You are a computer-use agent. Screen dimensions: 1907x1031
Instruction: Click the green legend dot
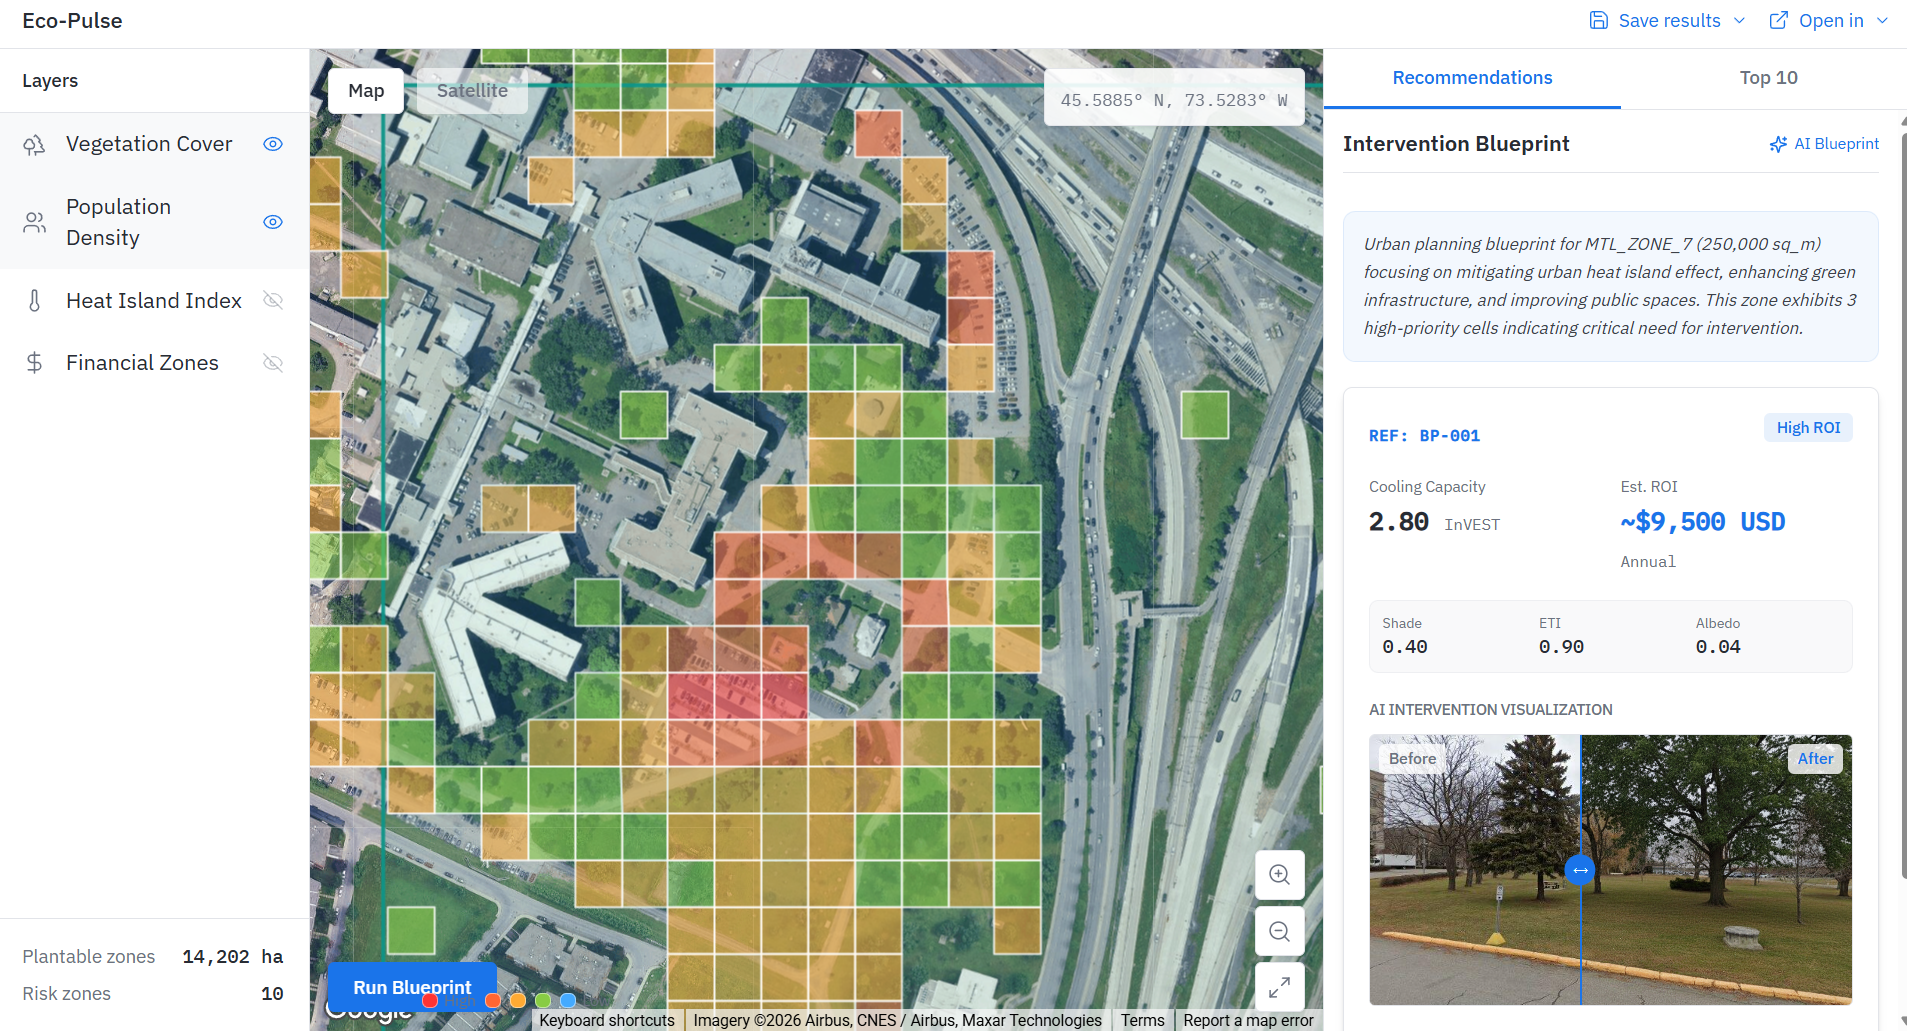point(543,1000)
